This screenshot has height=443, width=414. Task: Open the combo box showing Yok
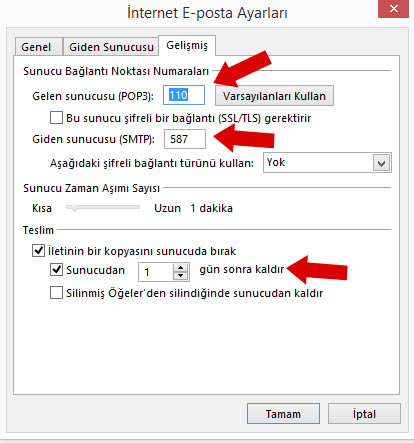(x=327, y=163)
